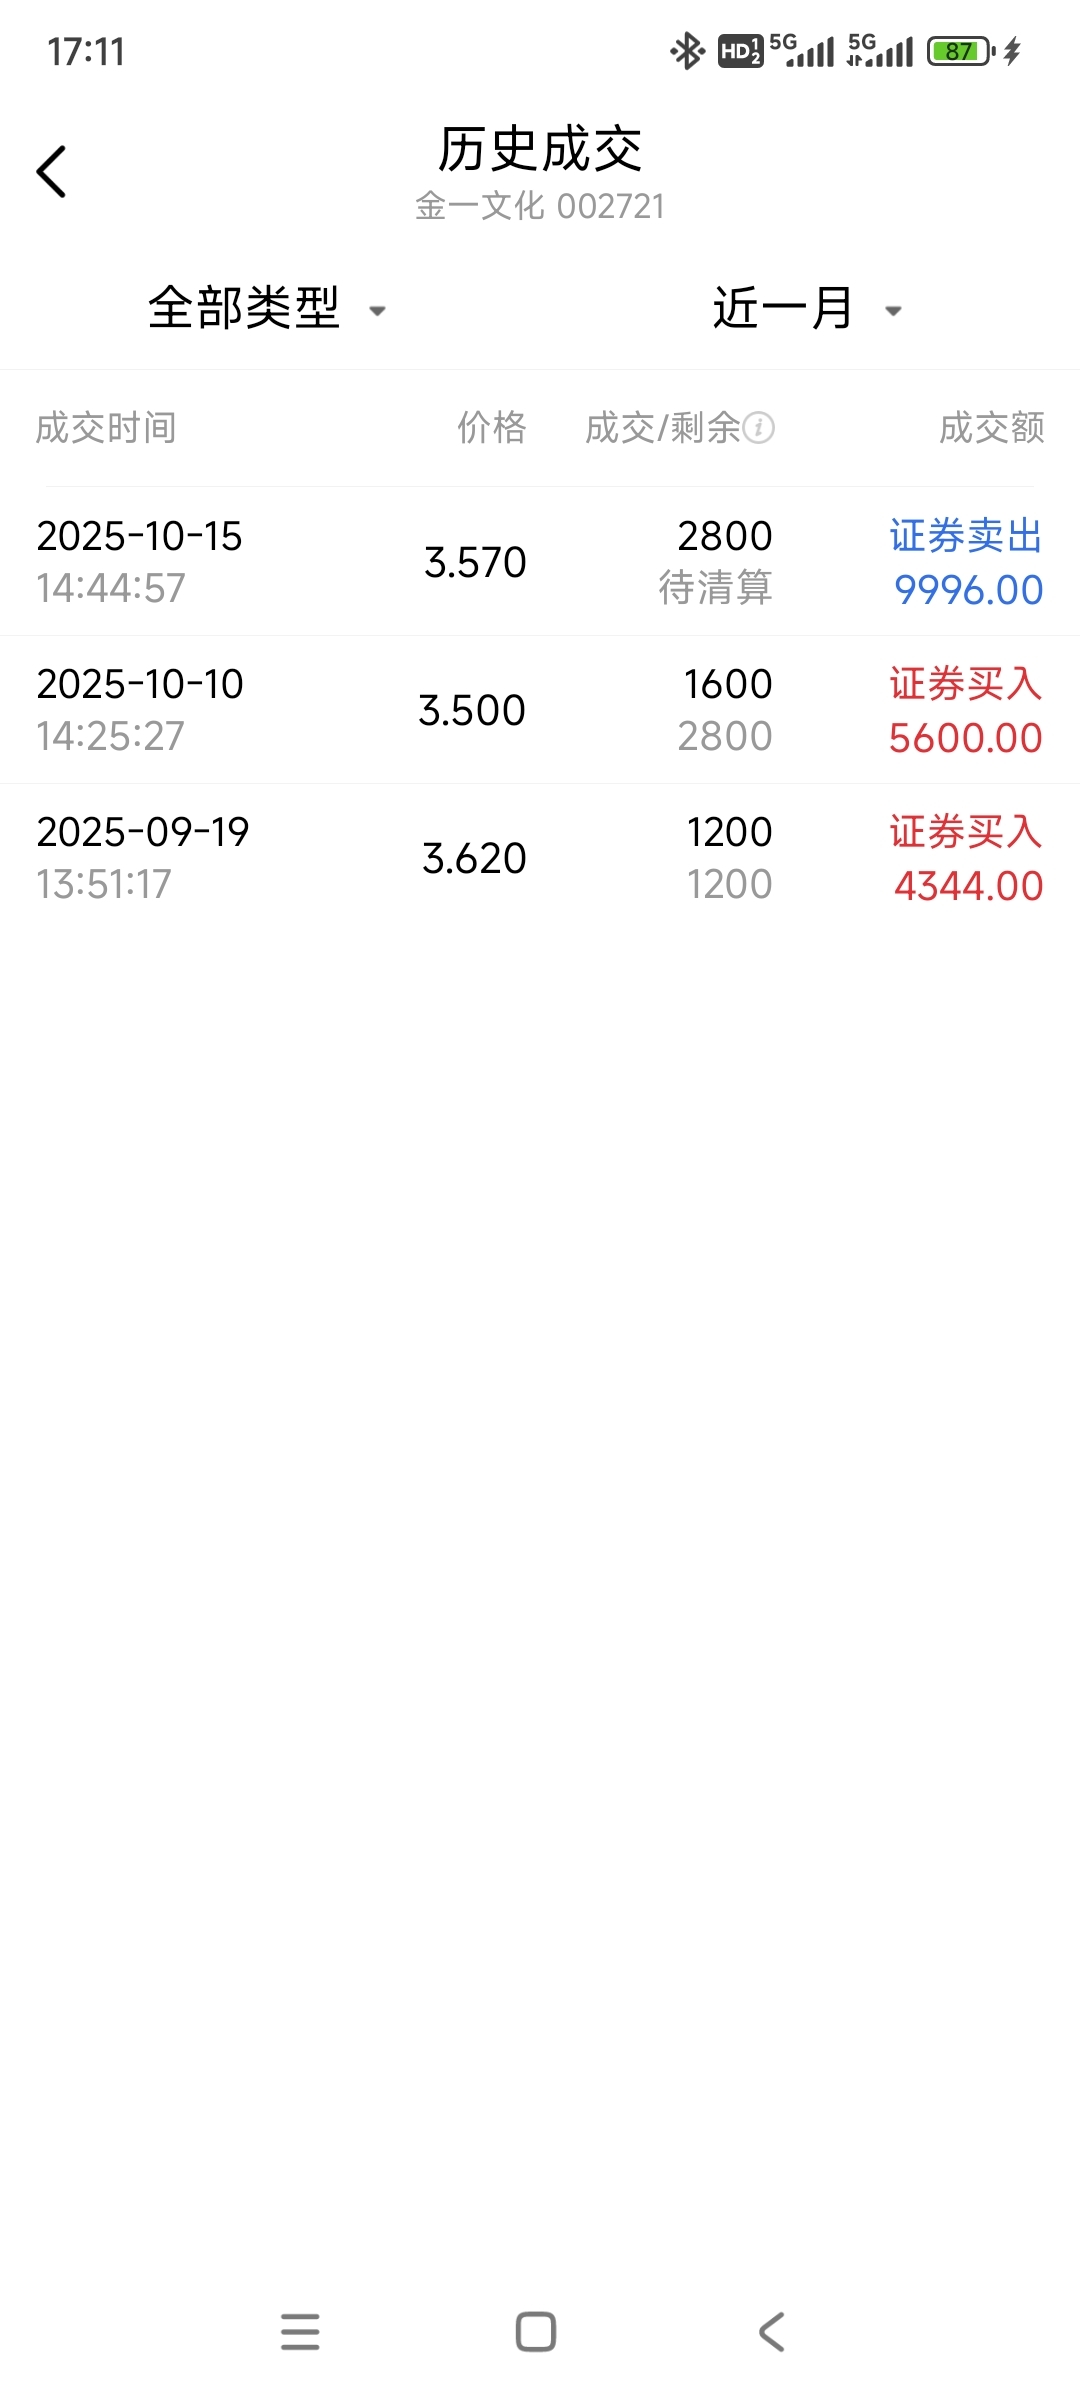Viewport: 1080px width, 2400px height.
Task: Tap the 证券卖出 label in blue
Action: pyautogui.click(x=965, y=536)
